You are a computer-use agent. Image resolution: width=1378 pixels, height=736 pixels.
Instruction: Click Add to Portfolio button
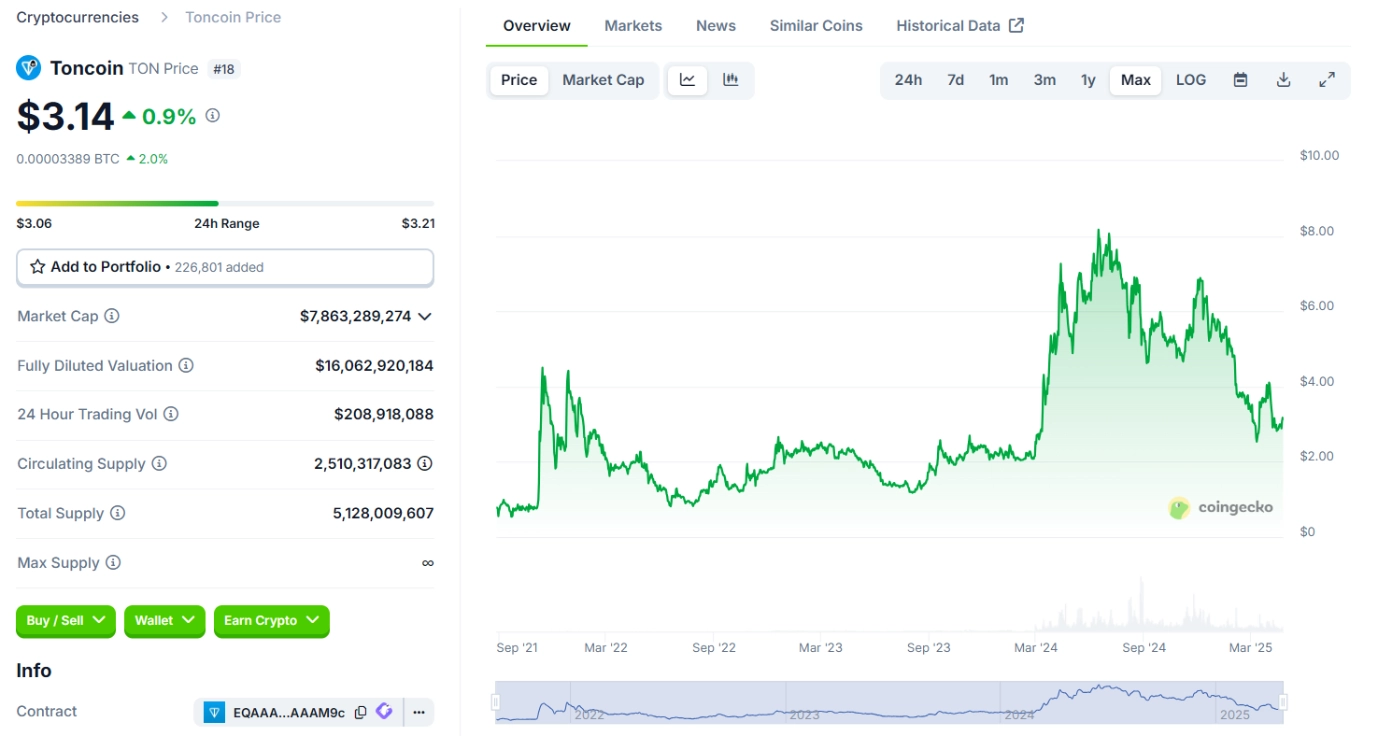tap(225, 267)
